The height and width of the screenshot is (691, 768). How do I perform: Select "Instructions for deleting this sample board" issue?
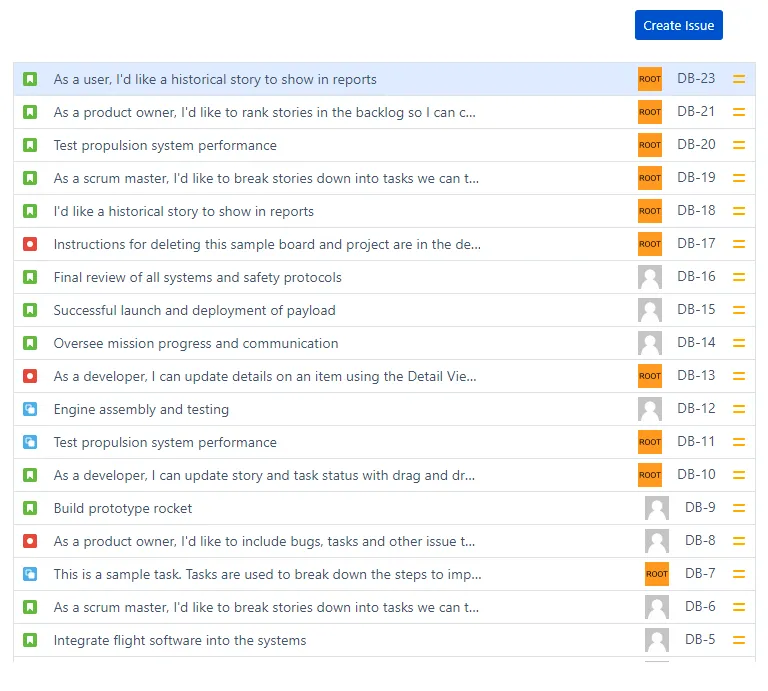coord(267,244)
